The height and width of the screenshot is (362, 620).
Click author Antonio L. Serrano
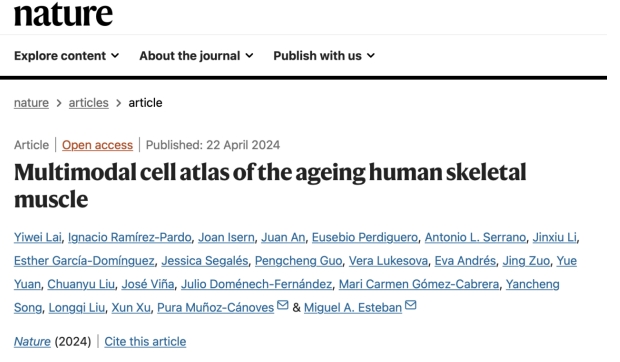tap(475, 237)
